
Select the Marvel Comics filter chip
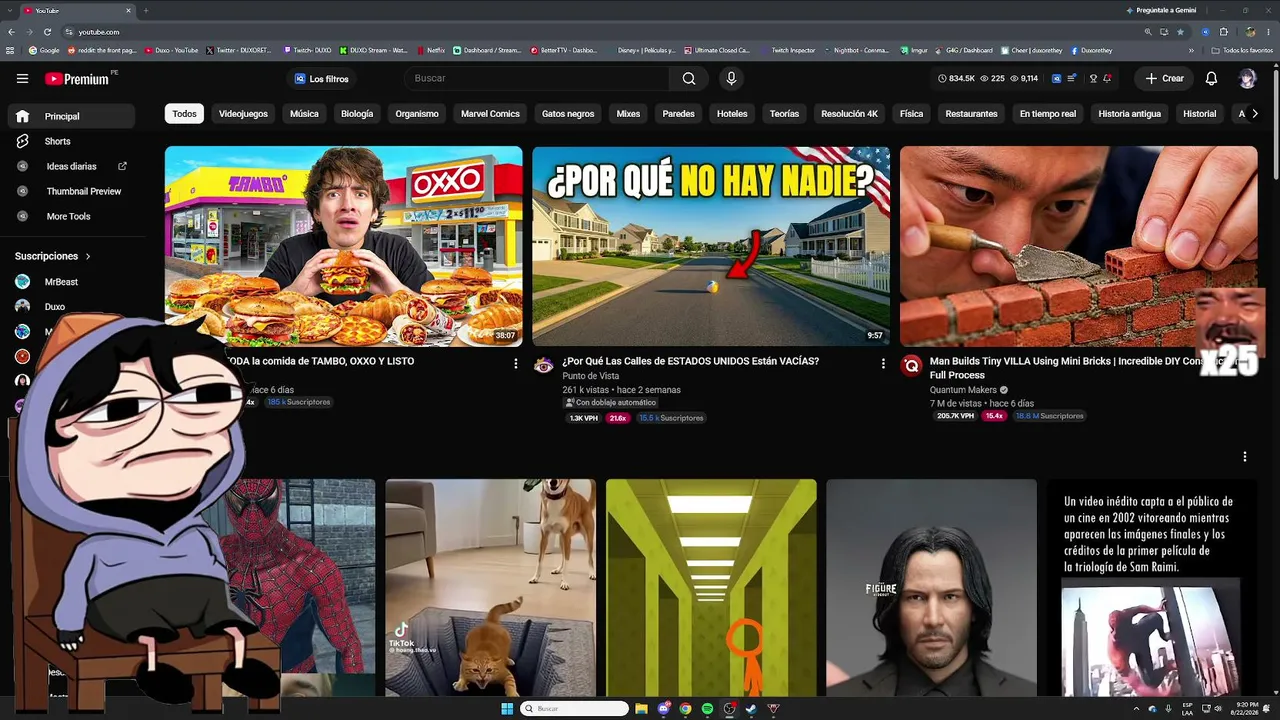[x=490, y=114]
